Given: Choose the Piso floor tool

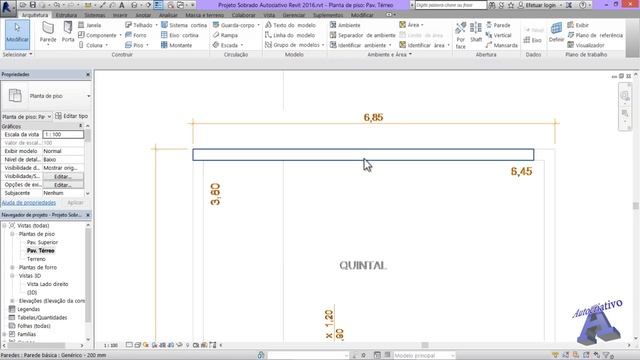Looking at the screenshot, I should 135,45.
